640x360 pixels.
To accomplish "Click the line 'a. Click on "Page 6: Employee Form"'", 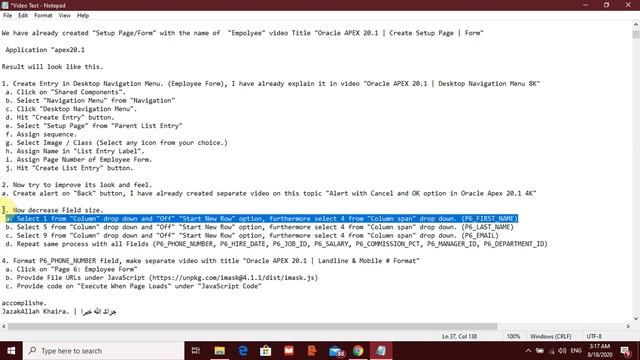I will click(71, 269).
